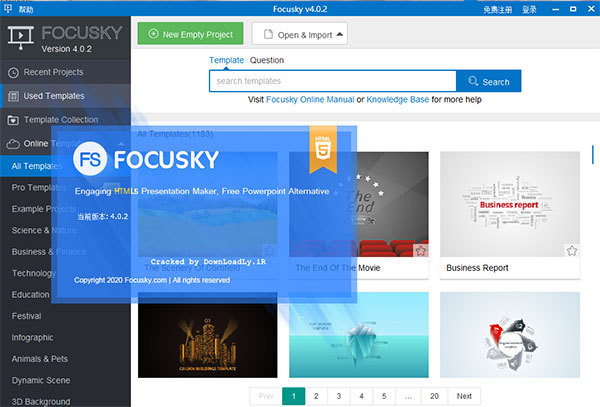Click the document icon on Open & Import
The width and height of the screenshot is (600, 407).
coord(268,34)
